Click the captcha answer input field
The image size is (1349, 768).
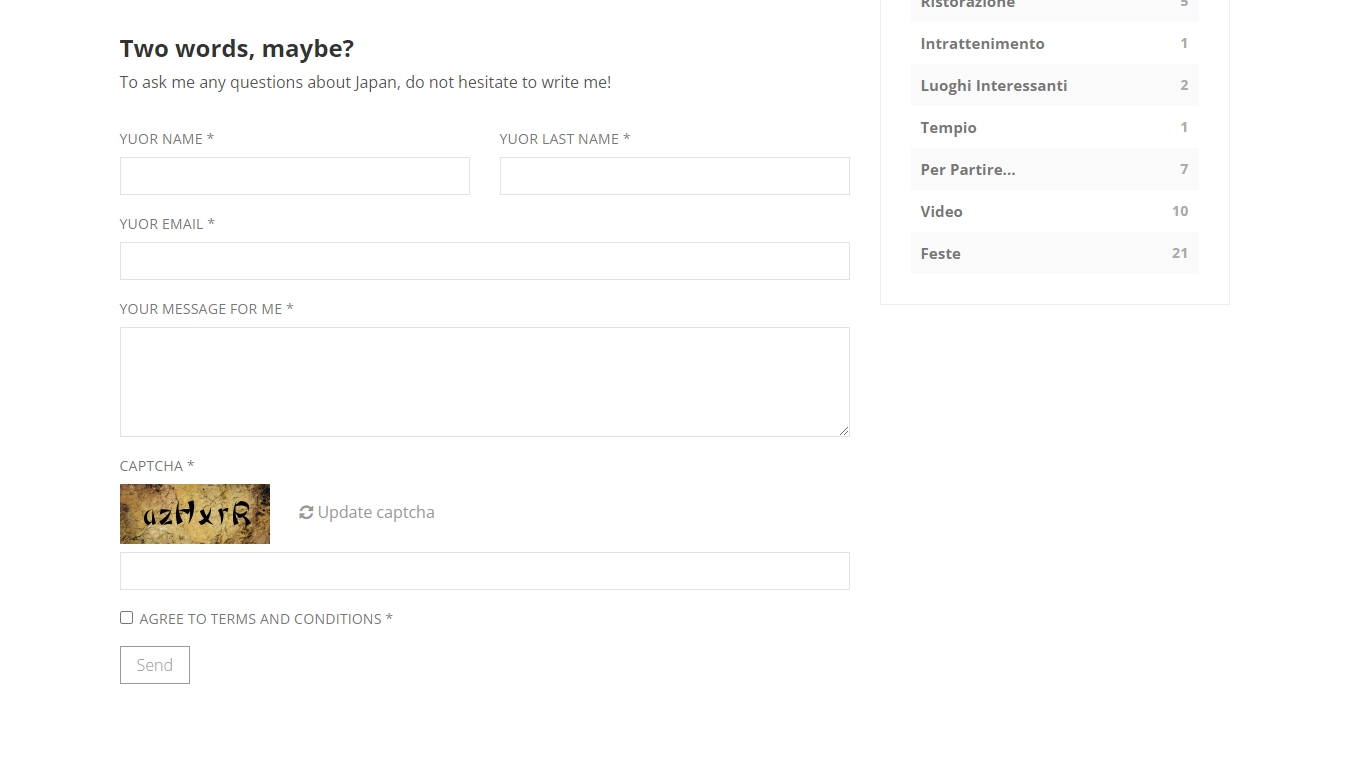485,571
